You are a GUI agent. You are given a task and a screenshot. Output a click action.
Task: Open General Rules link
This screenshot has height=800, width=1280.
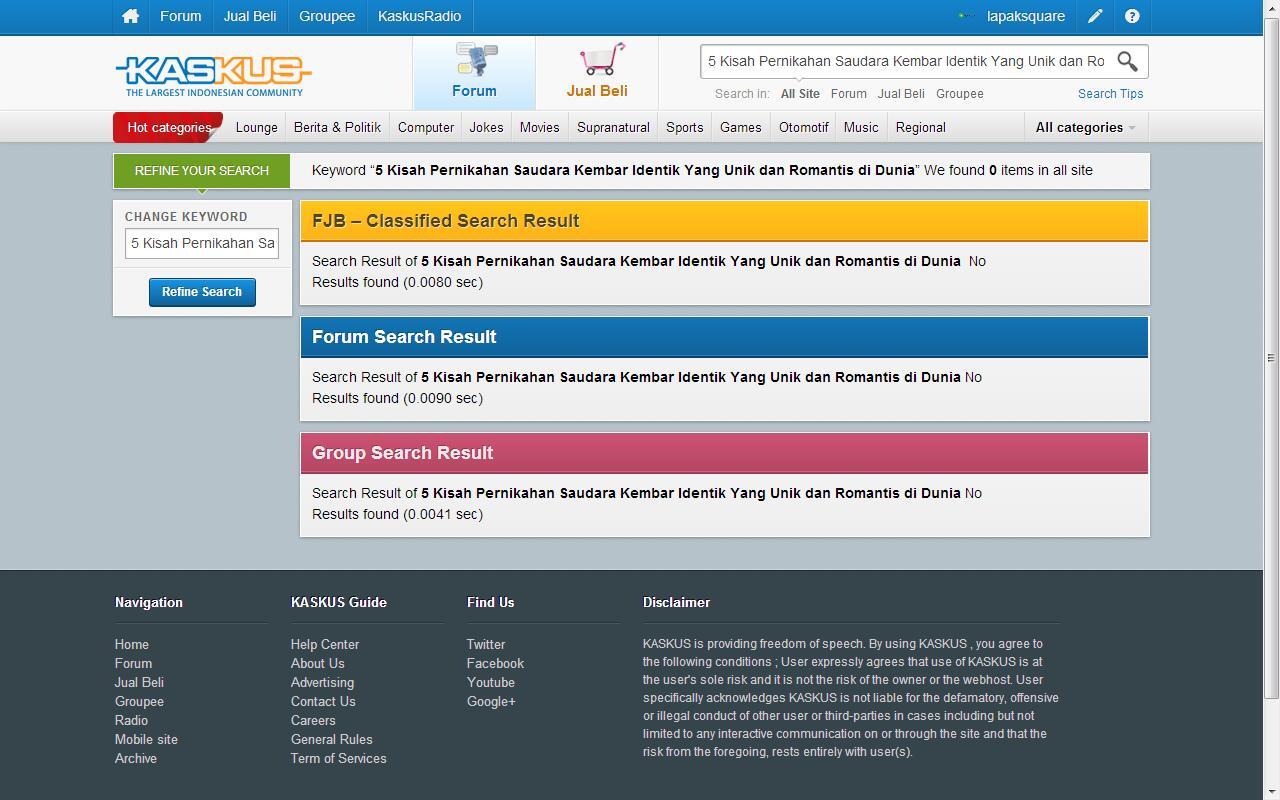point(331,740)
